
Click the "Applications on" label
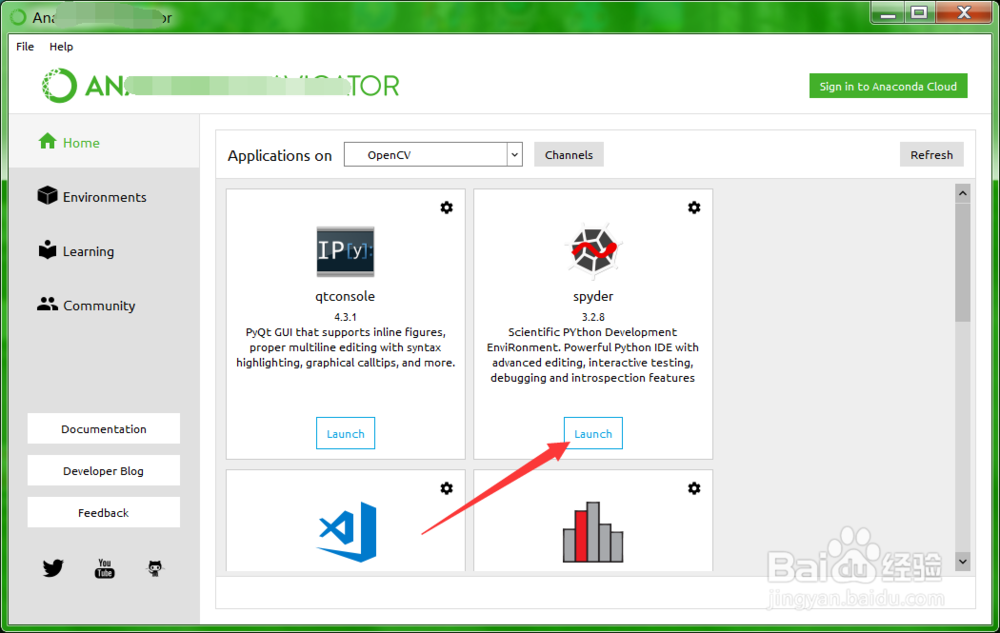(280, 156)
